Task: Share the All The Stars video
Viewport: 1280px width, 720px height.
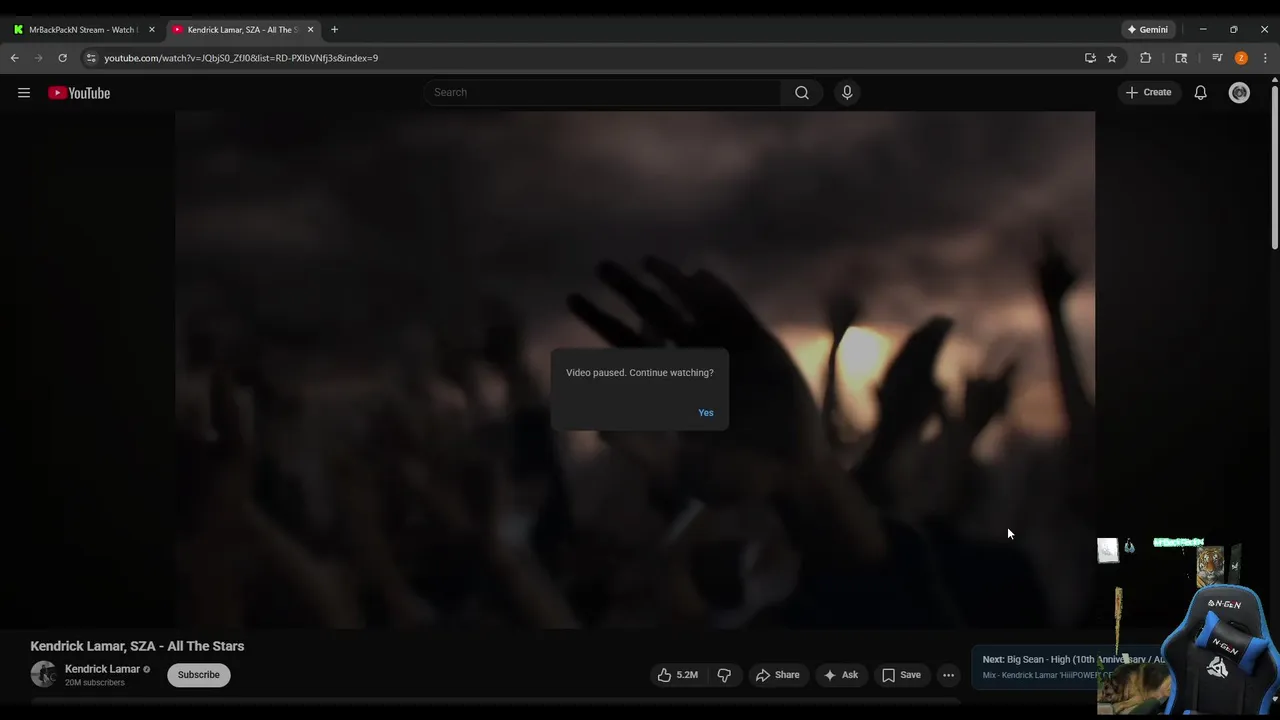Action: click(778, 675)
